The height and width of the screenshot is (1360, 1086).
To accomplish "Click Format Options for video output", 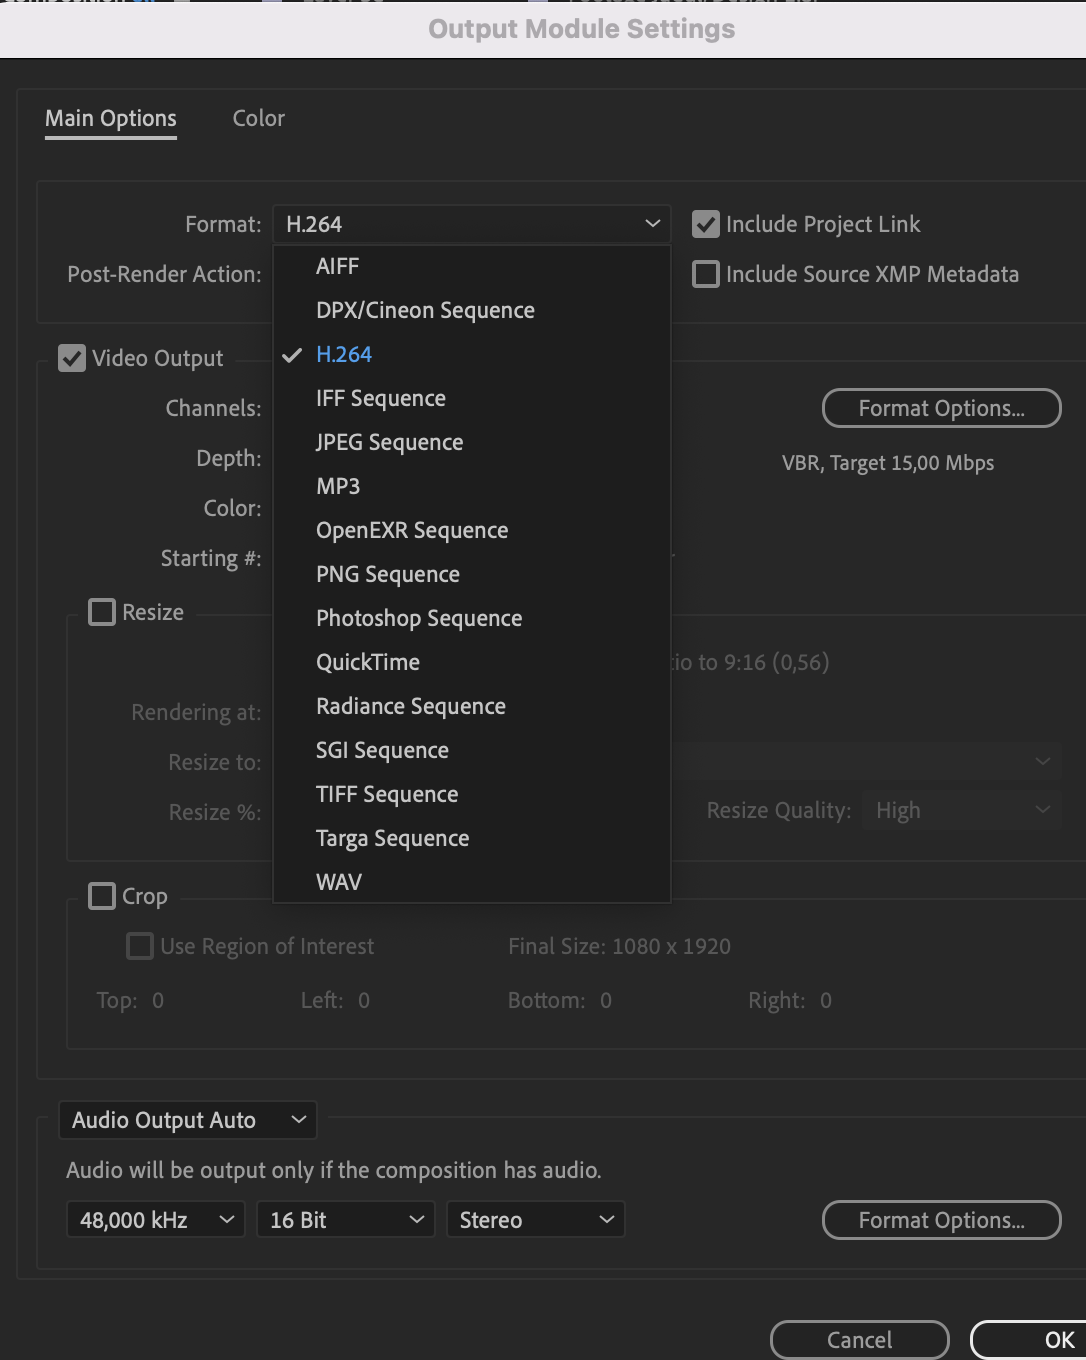I will pos(940,408).
